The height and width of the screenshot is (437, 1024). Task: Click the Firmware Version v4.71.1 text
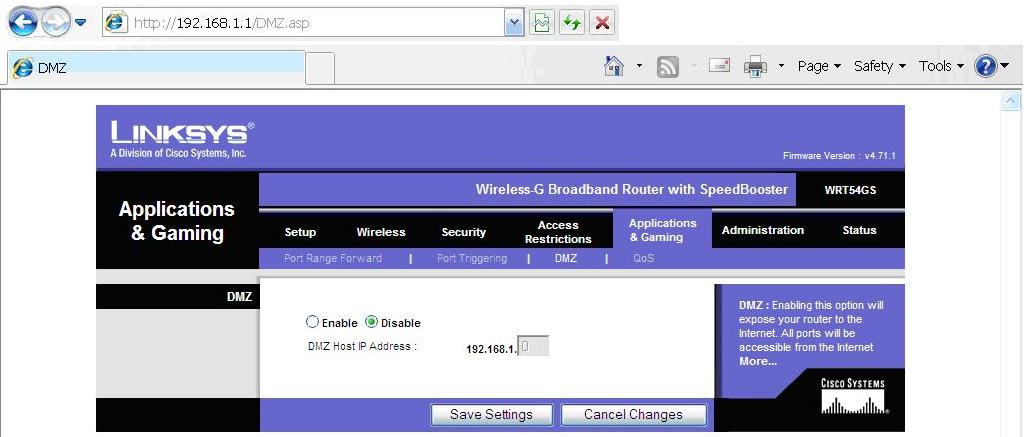(839, 156)
